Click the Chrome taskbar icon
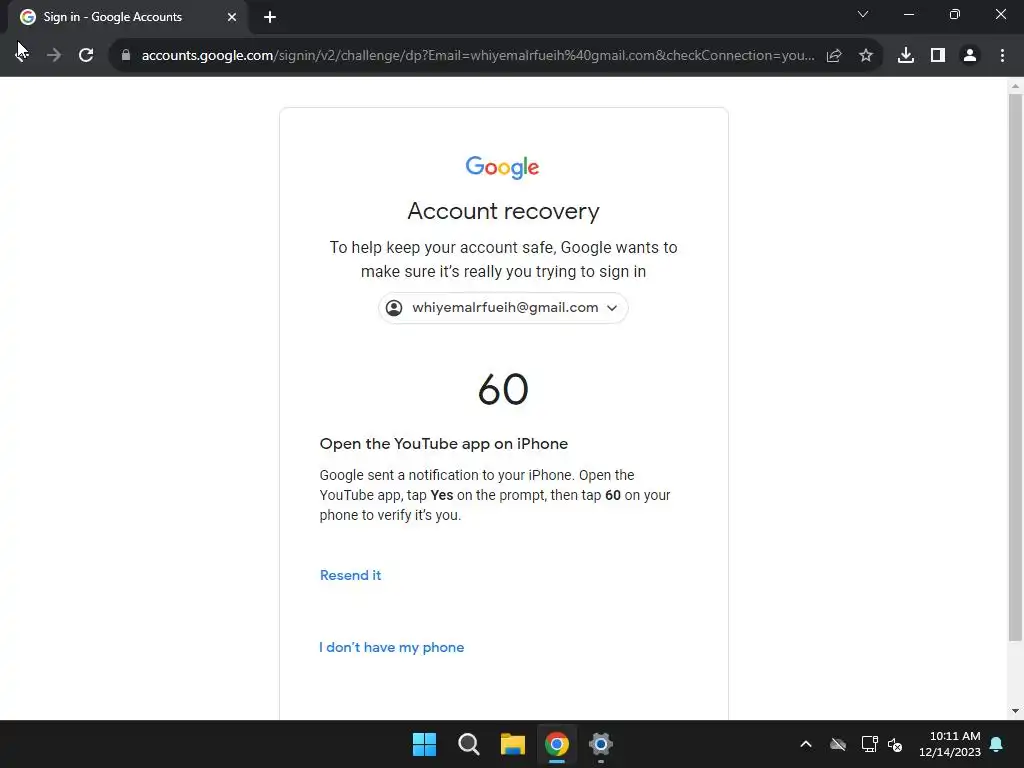Image resolution: width=1024 pixels, height=768 pixels. click(556, 744)
